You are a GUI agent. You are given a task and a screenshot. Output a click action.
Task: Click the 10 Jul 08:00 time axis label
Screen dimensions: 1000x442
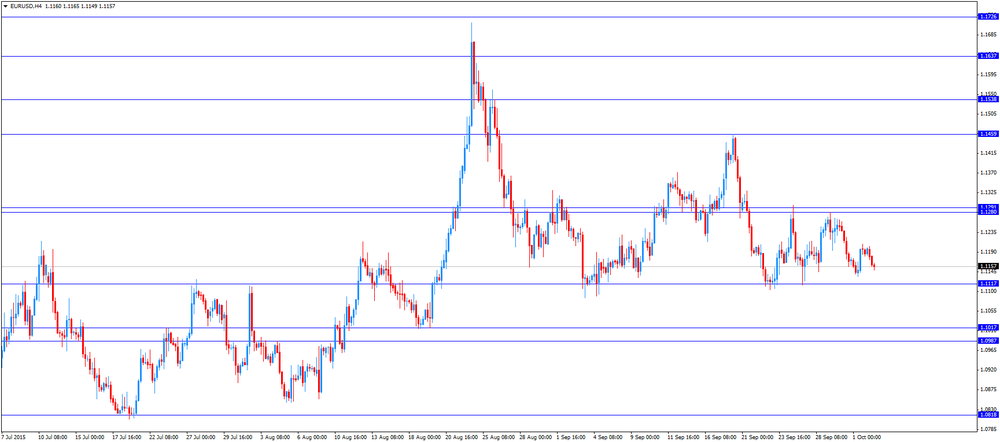(x=53, y=438)
